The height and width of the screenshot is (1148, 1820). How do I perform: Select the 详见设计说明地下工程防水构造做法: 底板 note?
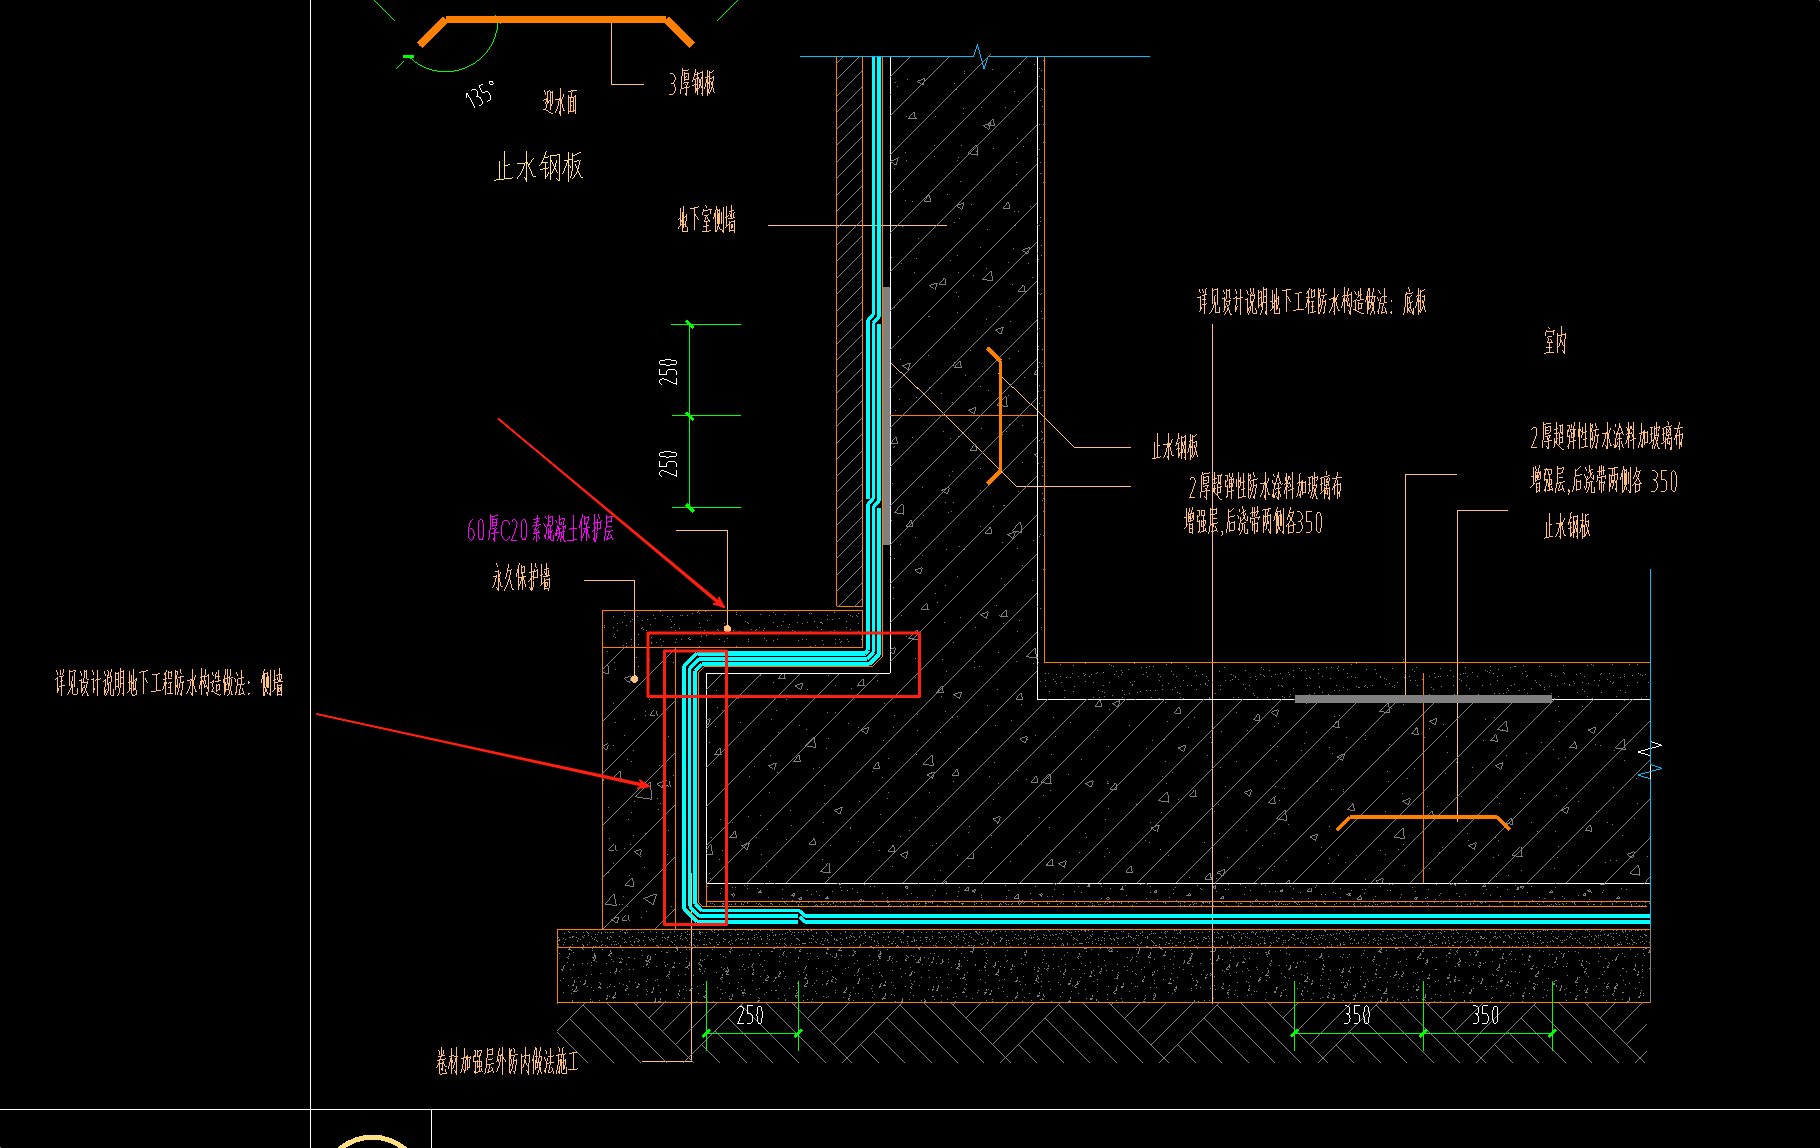pos(1312,302)
